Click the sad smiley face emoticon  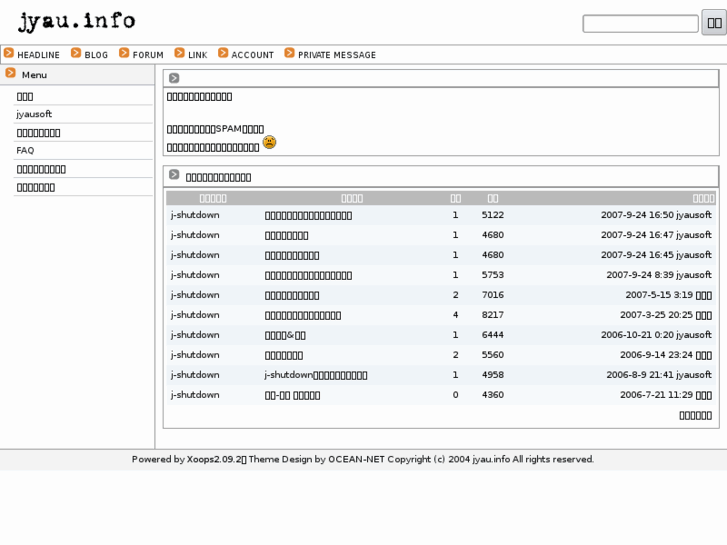(269, 142)
